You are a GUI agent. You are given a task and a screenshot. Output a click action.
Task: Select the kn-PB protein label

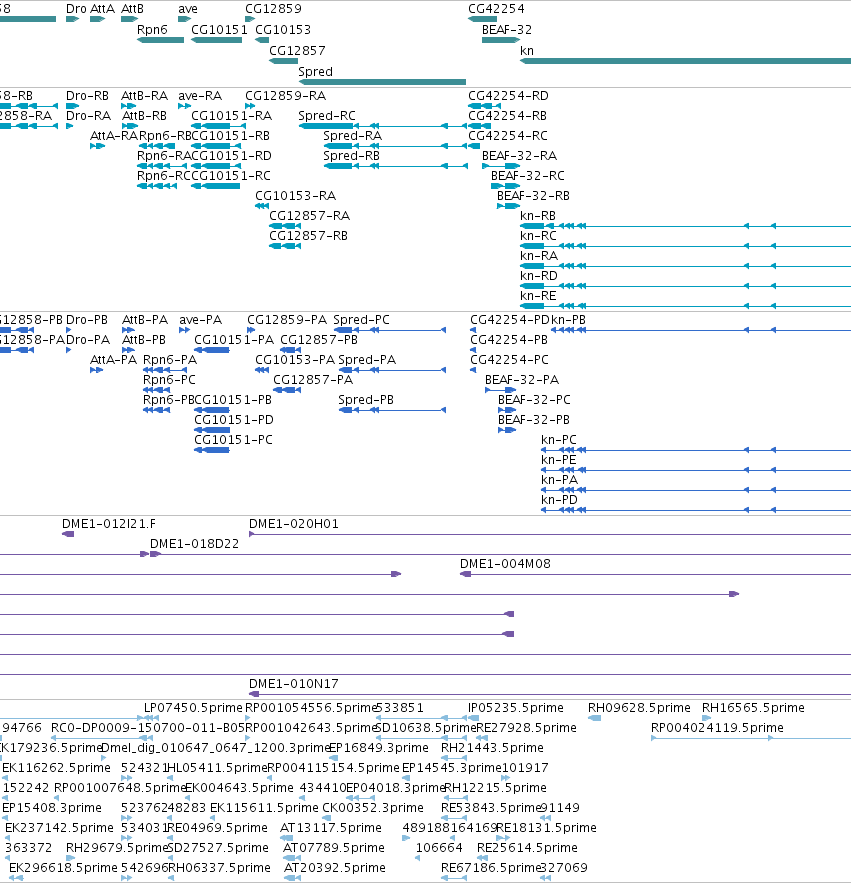pyautogui.click(x=568, y=320)
